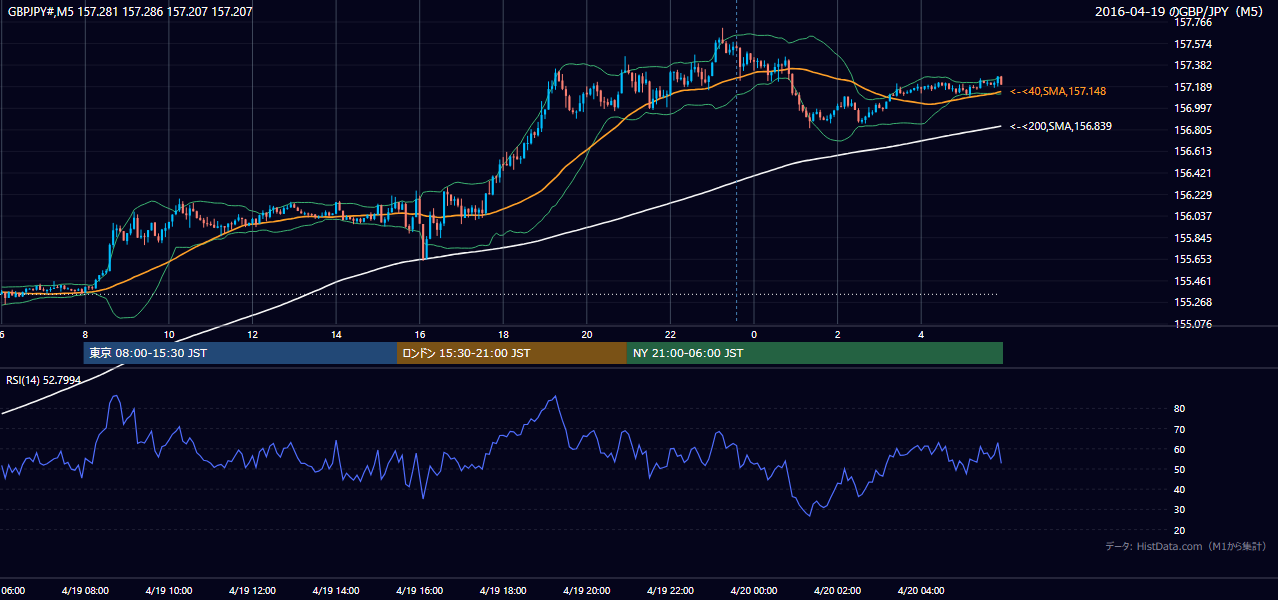1278x600 pixels.
Task: Click the NY 21:00-06:00 JST session bar
Action: [x=814, y=353]
